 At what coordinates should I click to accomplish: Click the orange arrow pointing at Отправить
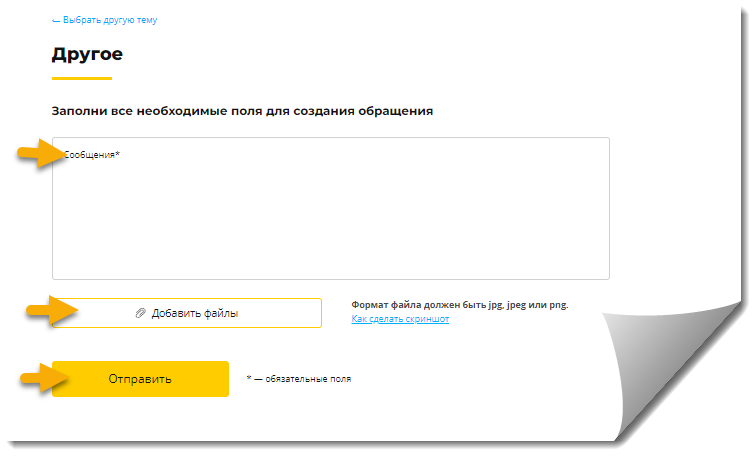point(44,378)
